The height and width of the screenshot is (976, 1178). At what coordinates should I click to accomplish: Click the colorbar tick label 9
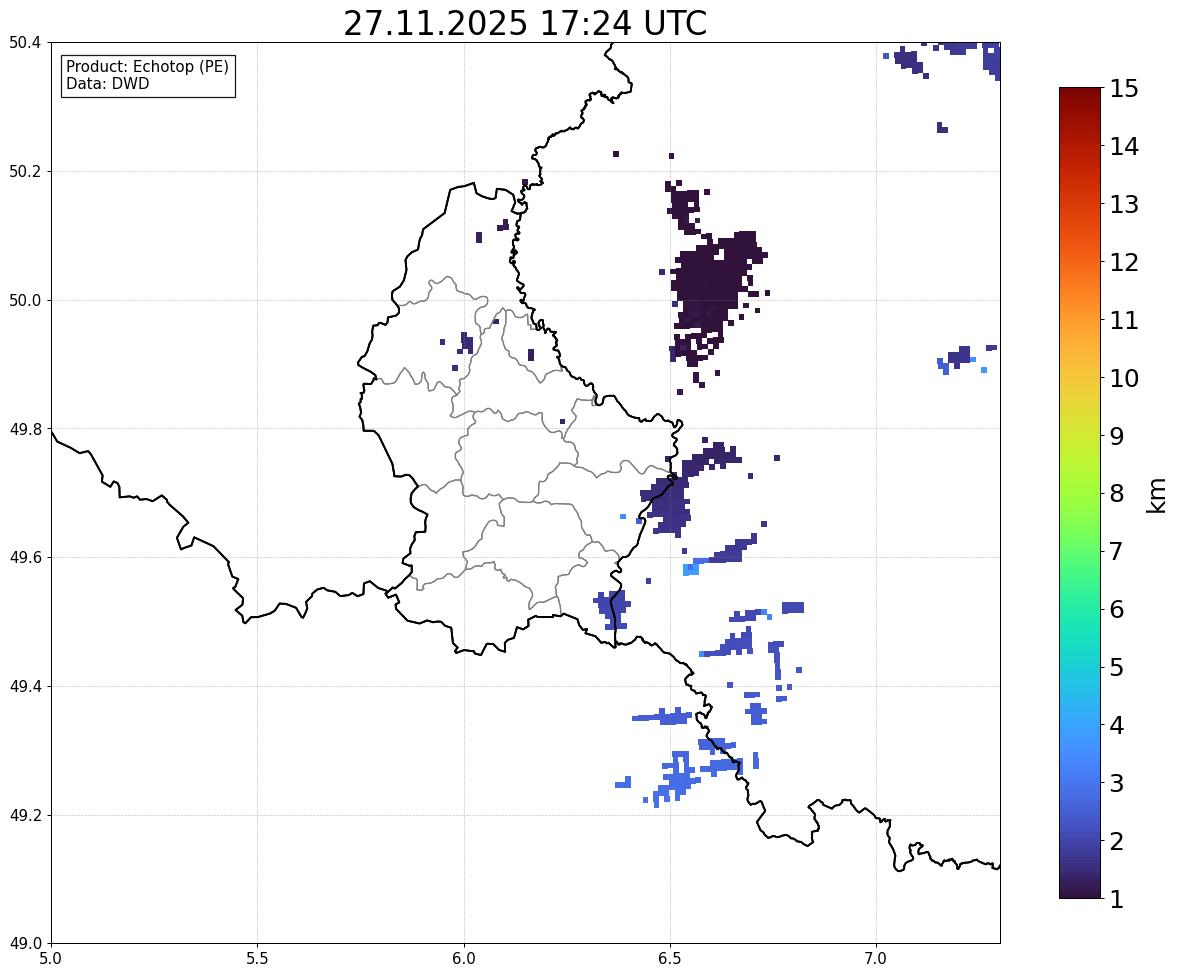click(x=1116, y=436)
